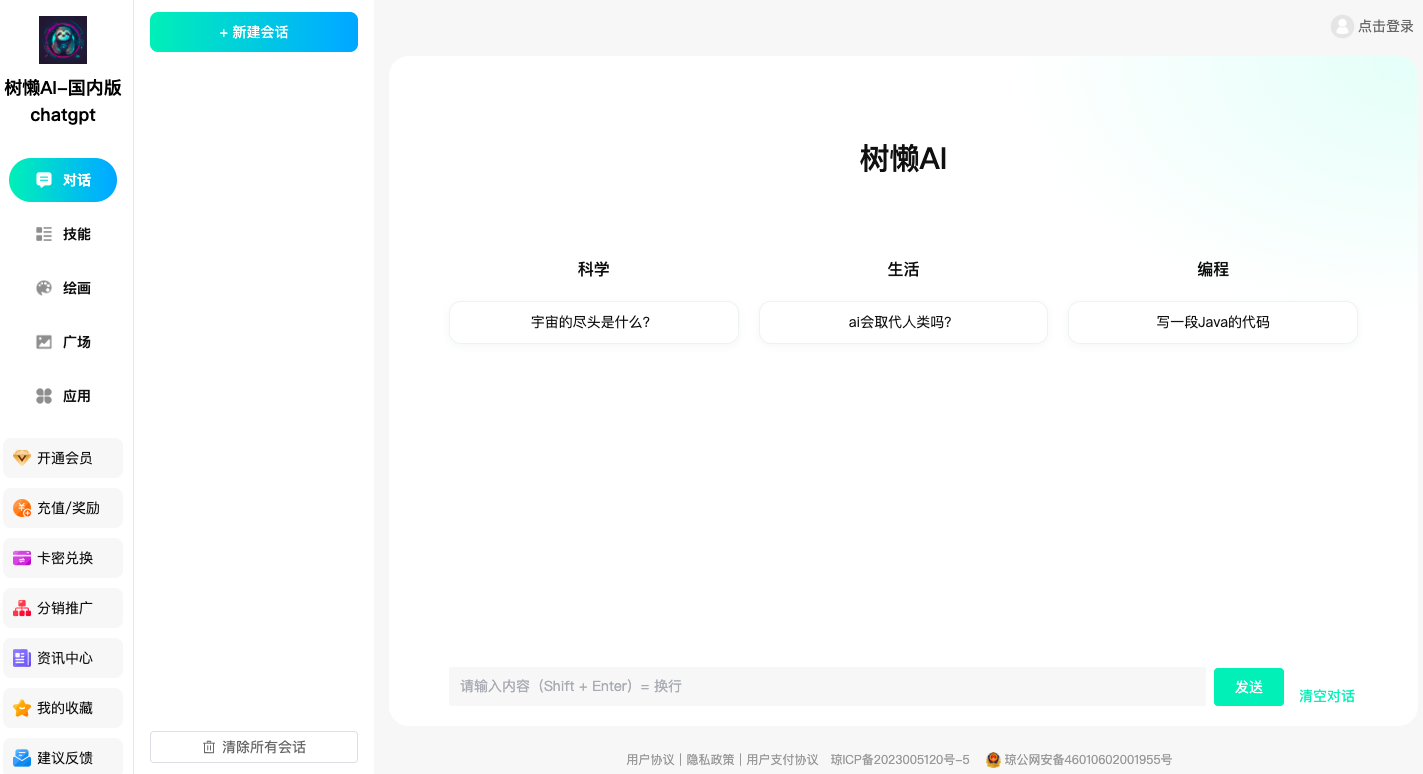1423x774 pixels.
Task: Click the chat bubble icon beside 对话
Action: [44, 180]
